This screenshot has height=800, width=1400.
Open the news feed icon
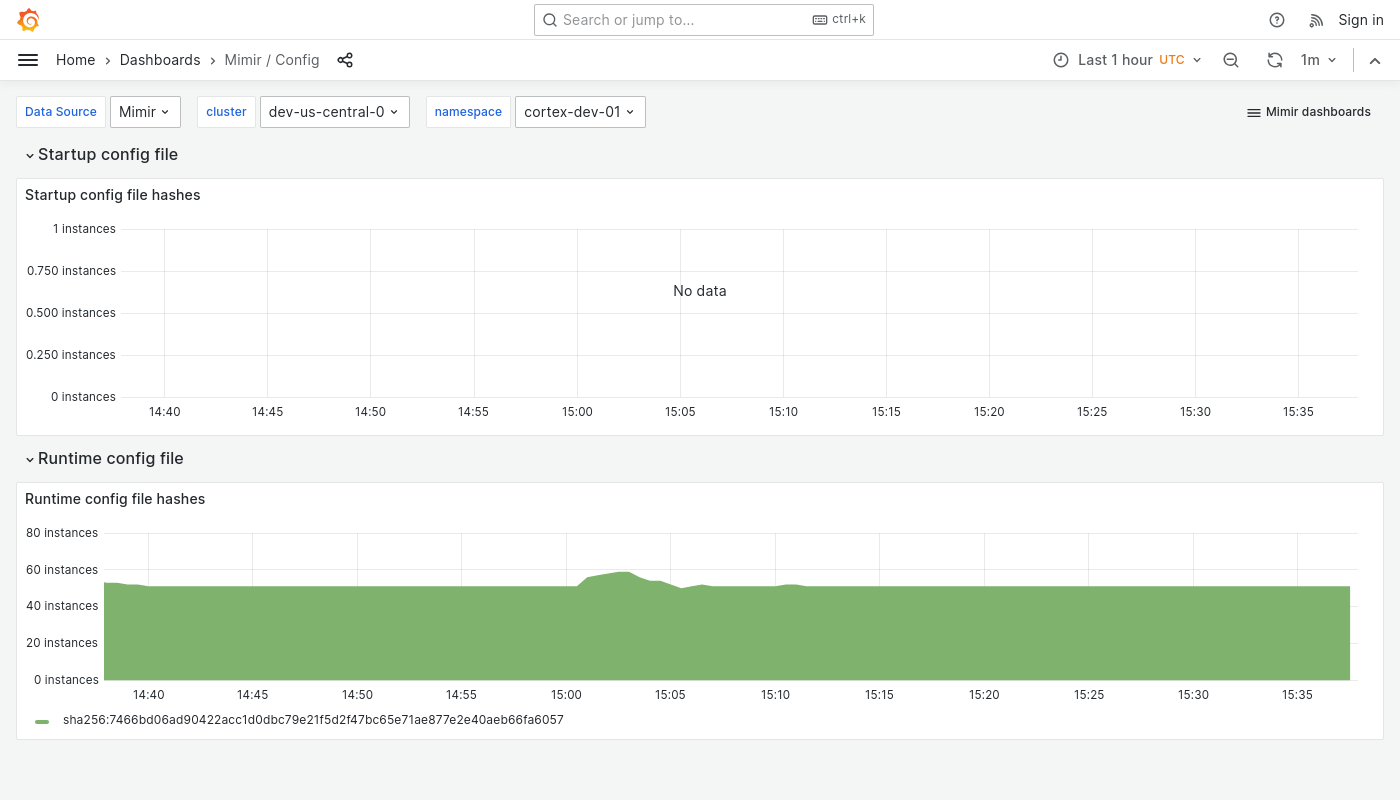click(x=1316, y=20)
